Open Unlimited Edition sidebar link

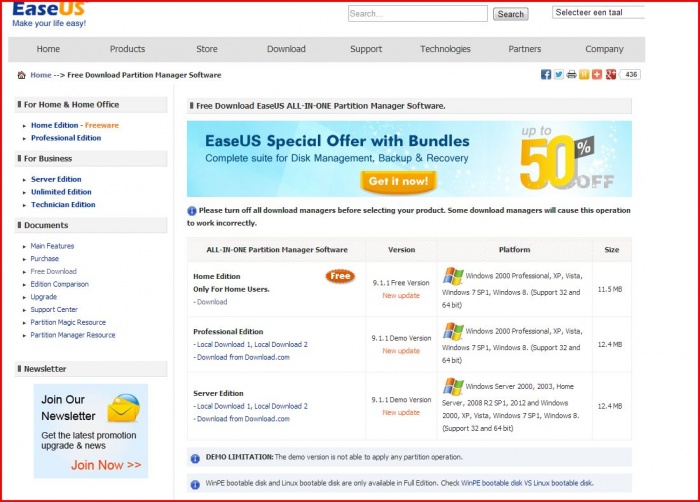click(x=61, y=192)
